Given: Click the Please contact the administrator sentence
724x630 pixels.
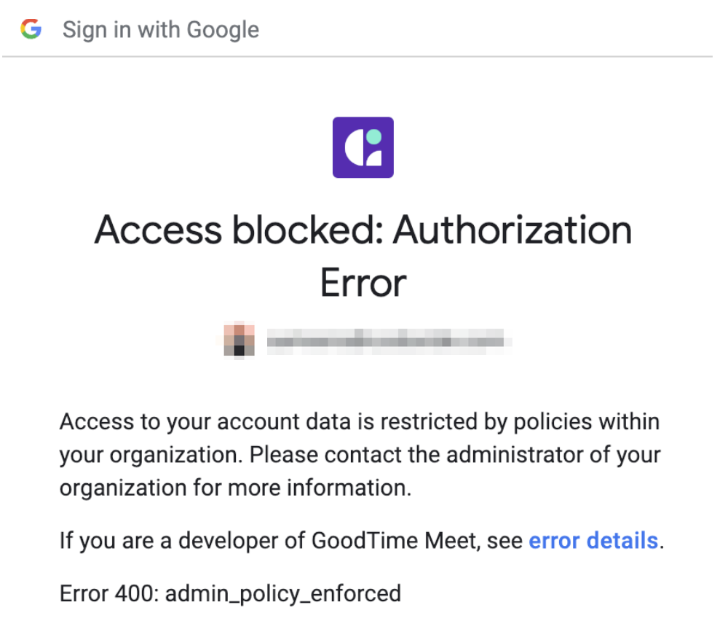Looking at the screenshot, I should (x=455, y=455).
